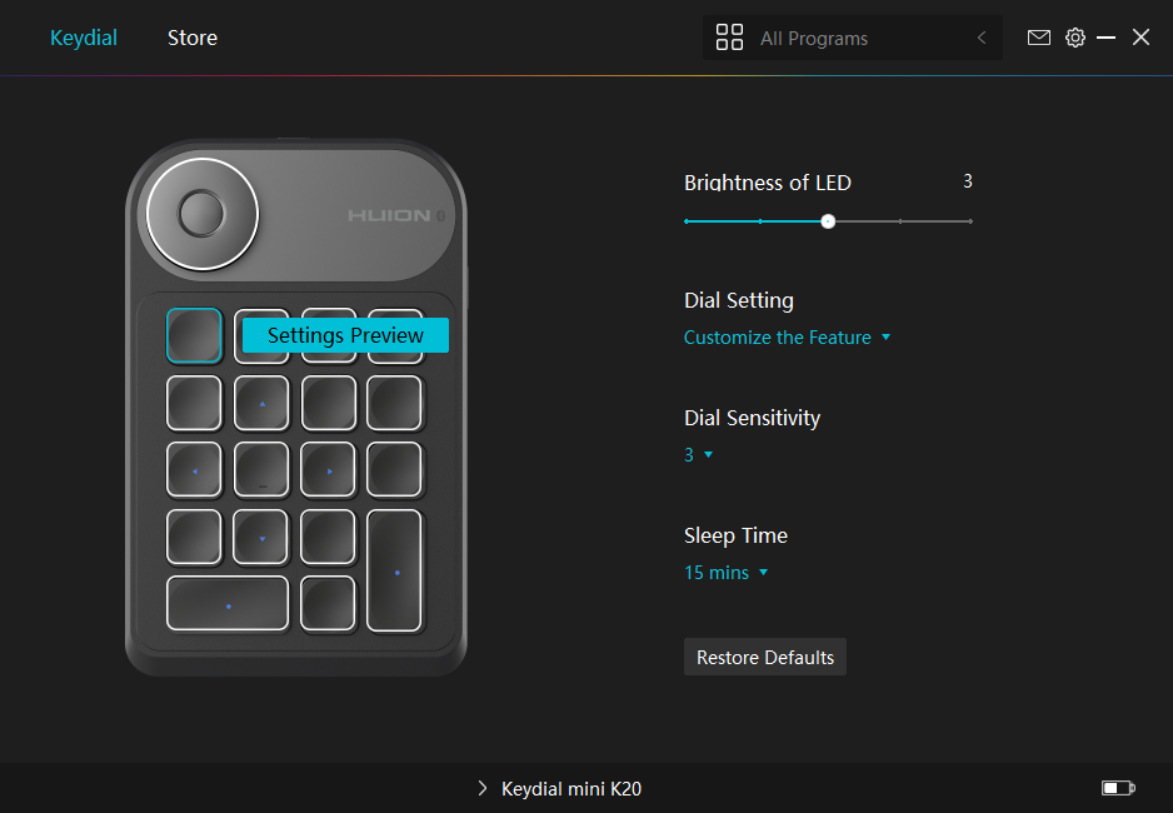Open the mail feedback icon
The image size is (1173, 813).
(1038, 37)
